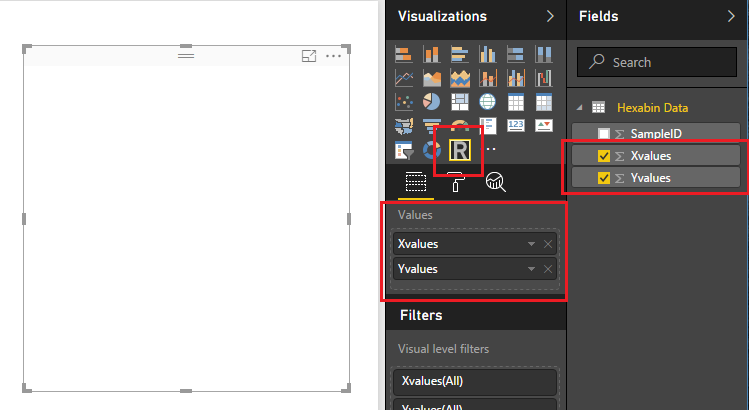Select the Line chart visual
This screenshot has height=410, width=749.
click(404, 78)
